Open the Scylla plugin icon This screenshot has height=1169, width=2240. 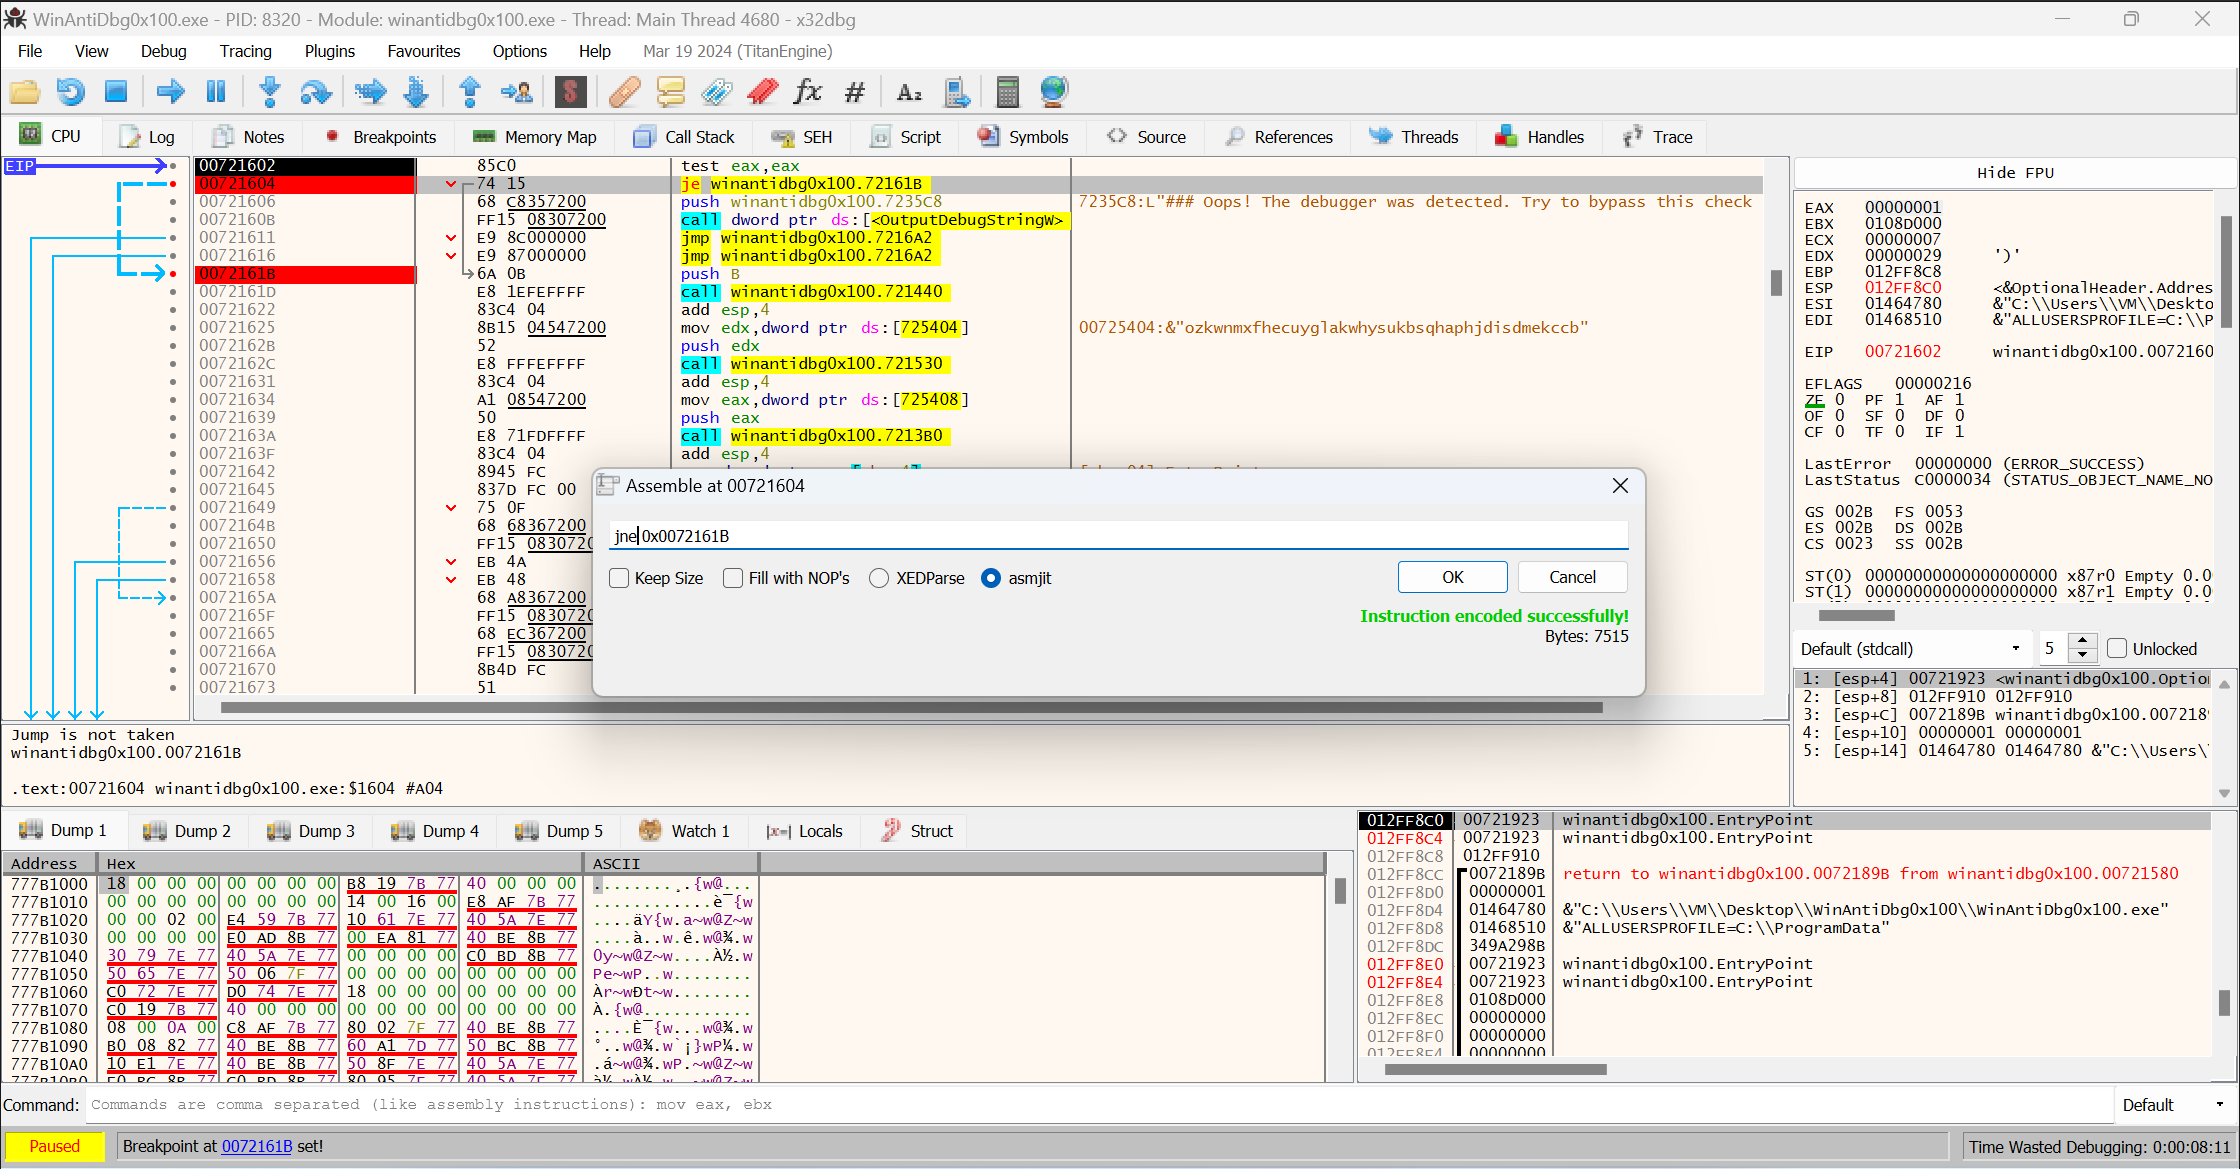pos(570,92)
